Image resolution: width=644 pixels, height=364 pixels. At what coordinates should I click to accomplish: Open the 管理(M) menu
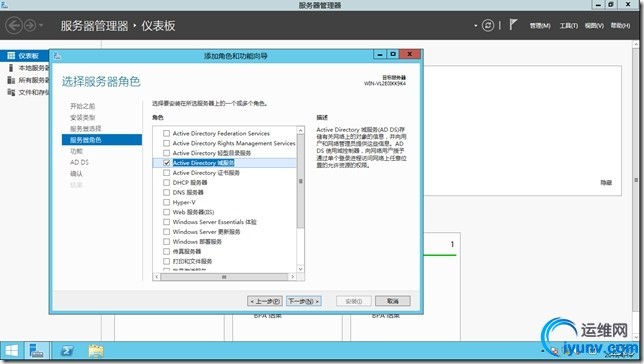(540, 25)
